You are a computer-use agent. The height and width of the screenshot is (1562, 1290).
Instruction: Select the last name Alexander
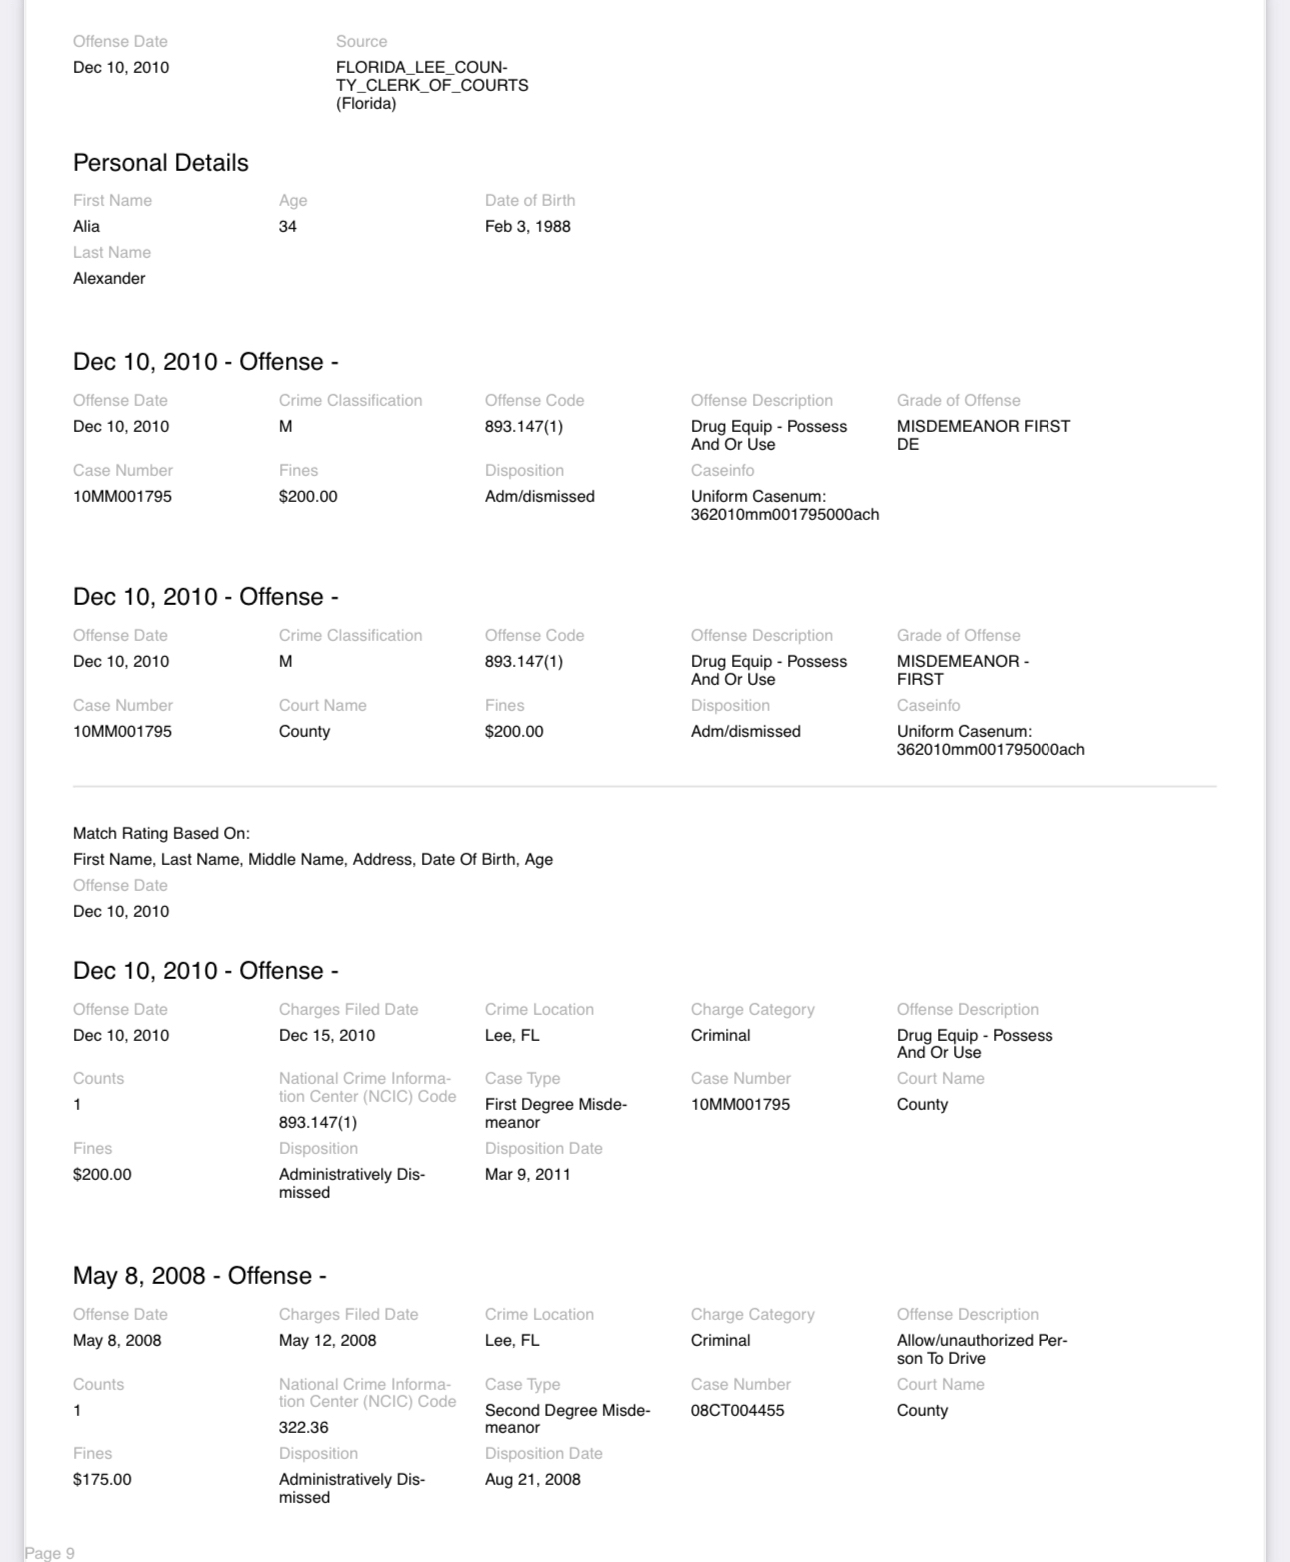click(x=109, y=279)
